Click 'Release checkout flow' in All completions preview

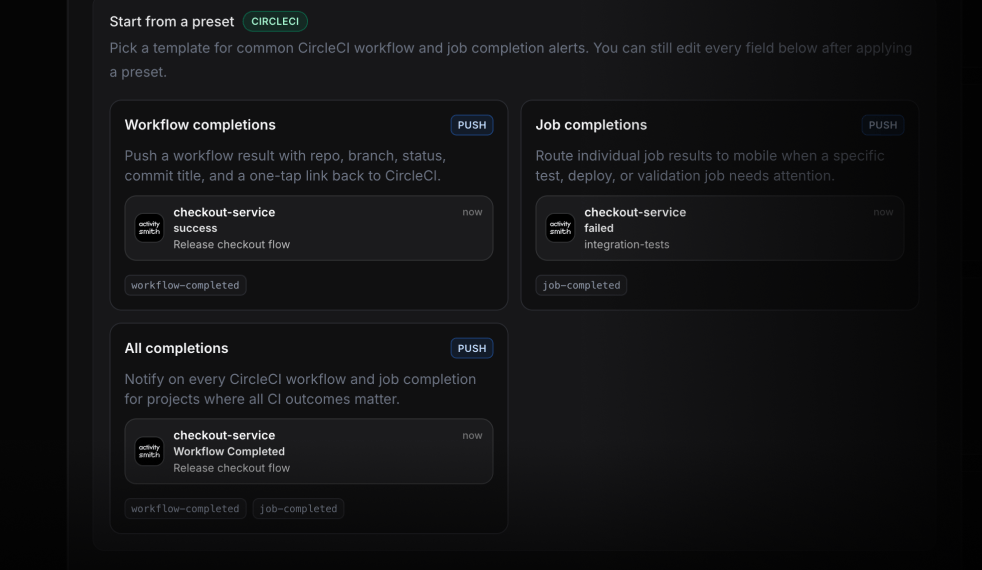[232, 468]
